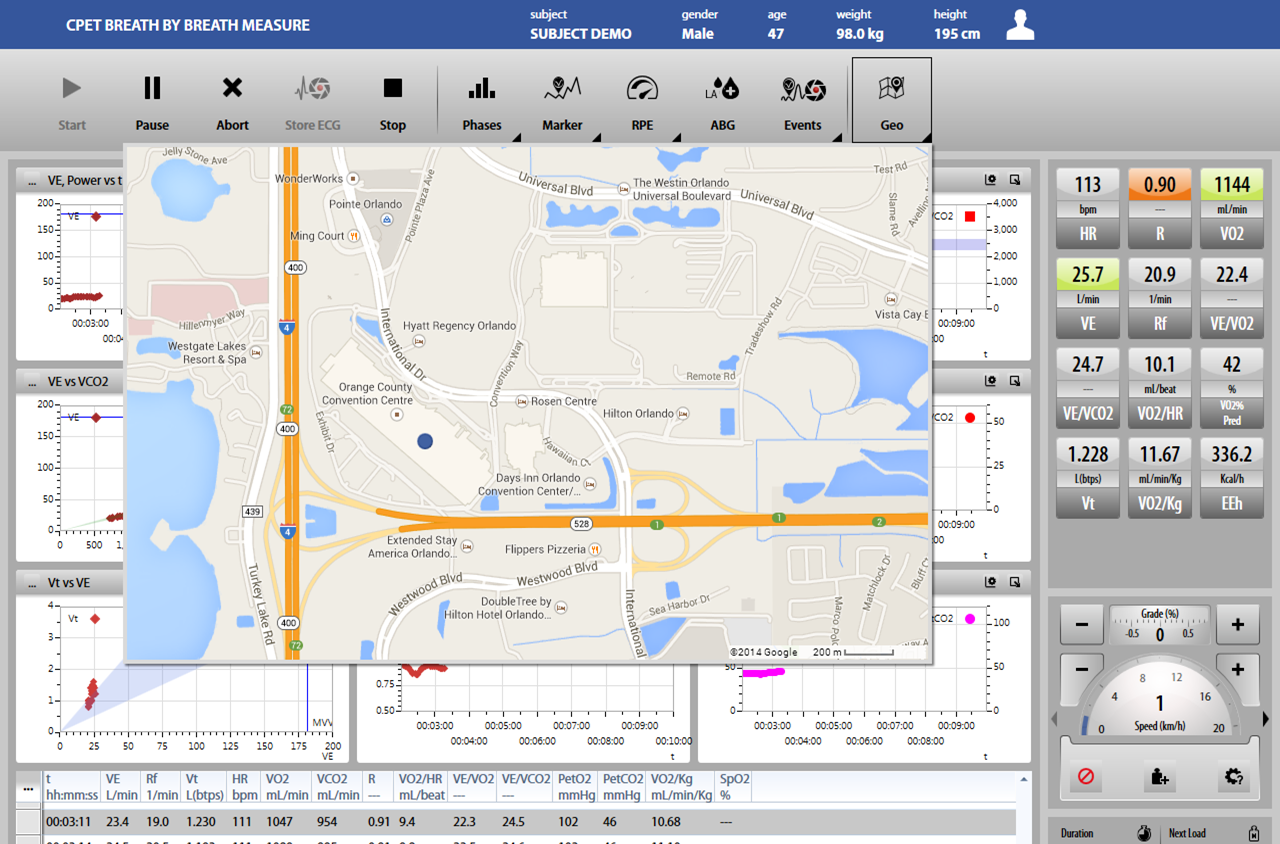
Task: Click the data table scroll up arrow
Action: 1023,778
